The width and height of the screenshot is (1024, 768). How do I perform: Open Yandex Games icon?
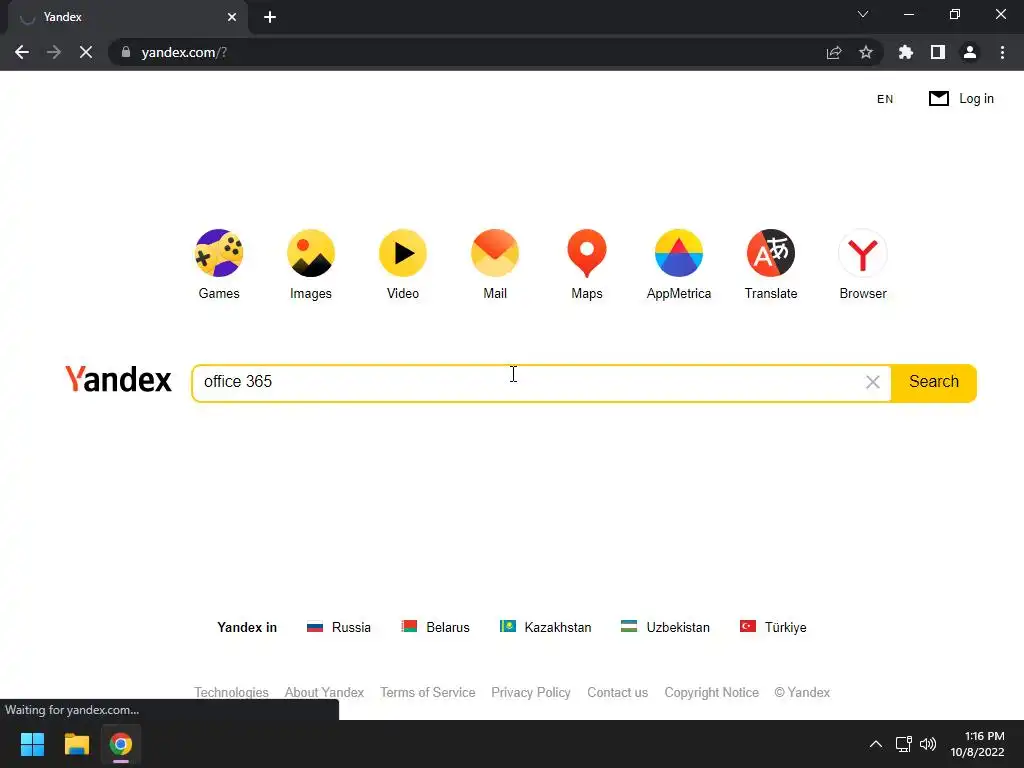(219, 253)
